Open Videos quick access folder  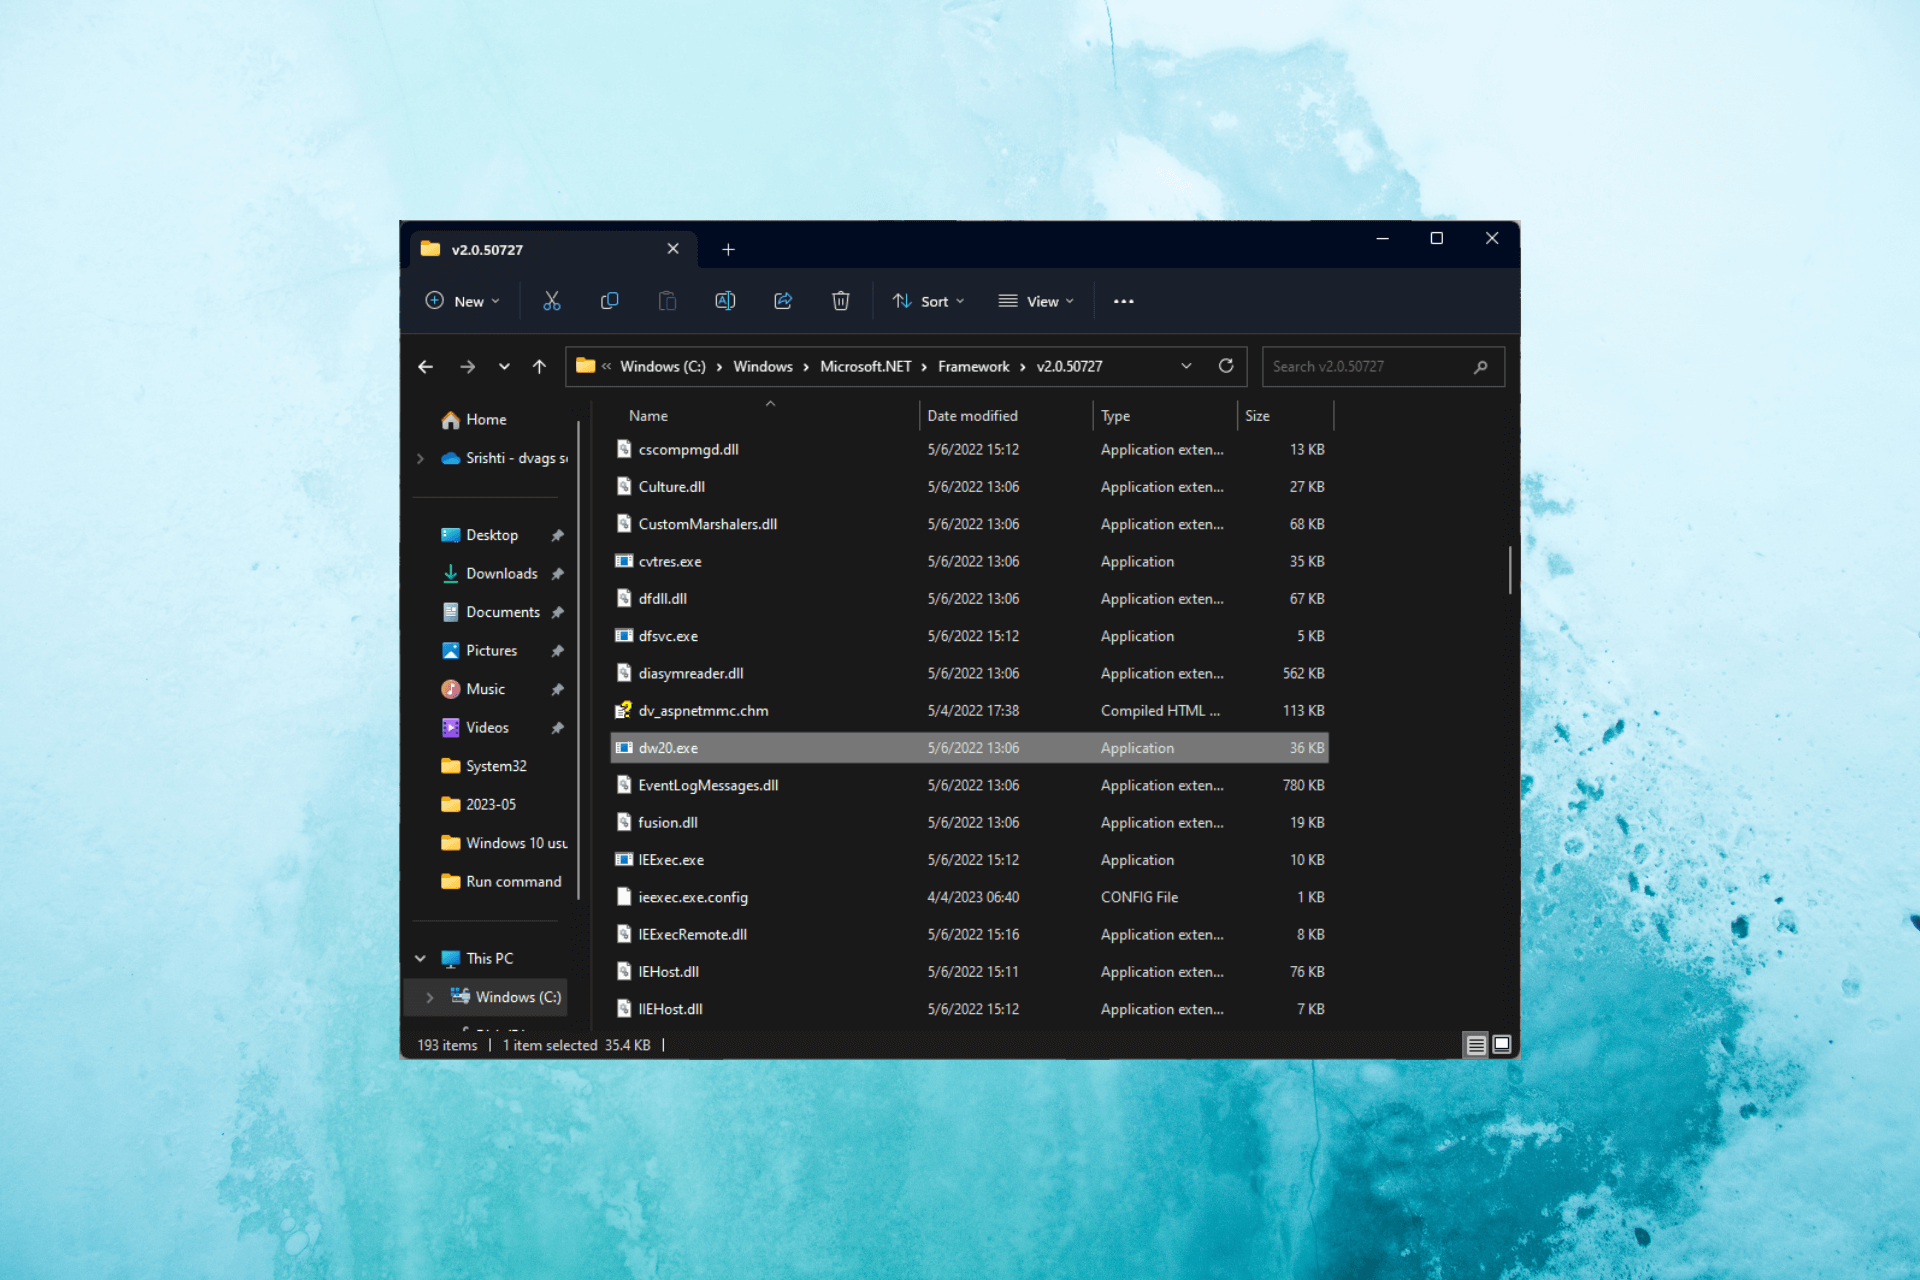pyautogui.click(x=476, y=728)
